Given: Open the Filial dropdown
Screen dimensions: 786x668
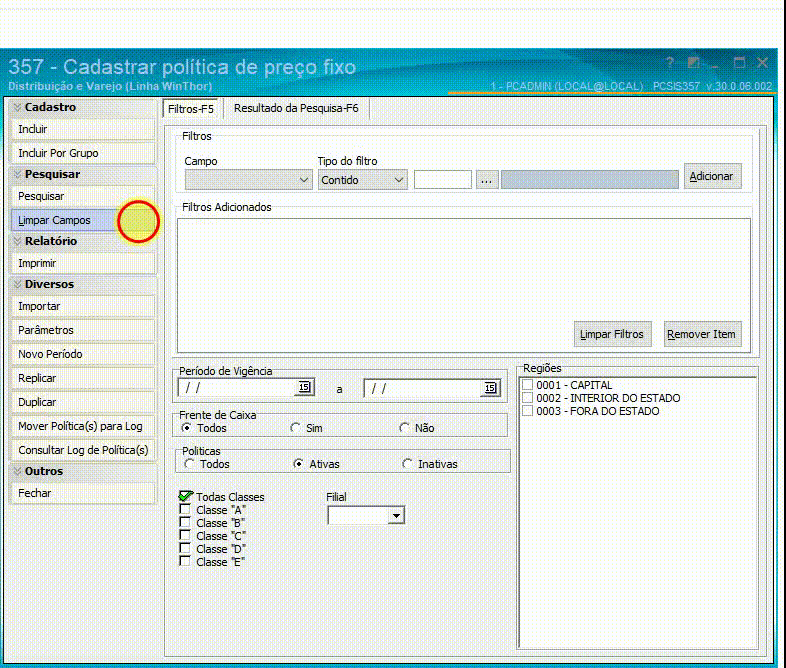Looking at the screenshot, I should click(396, 516).
